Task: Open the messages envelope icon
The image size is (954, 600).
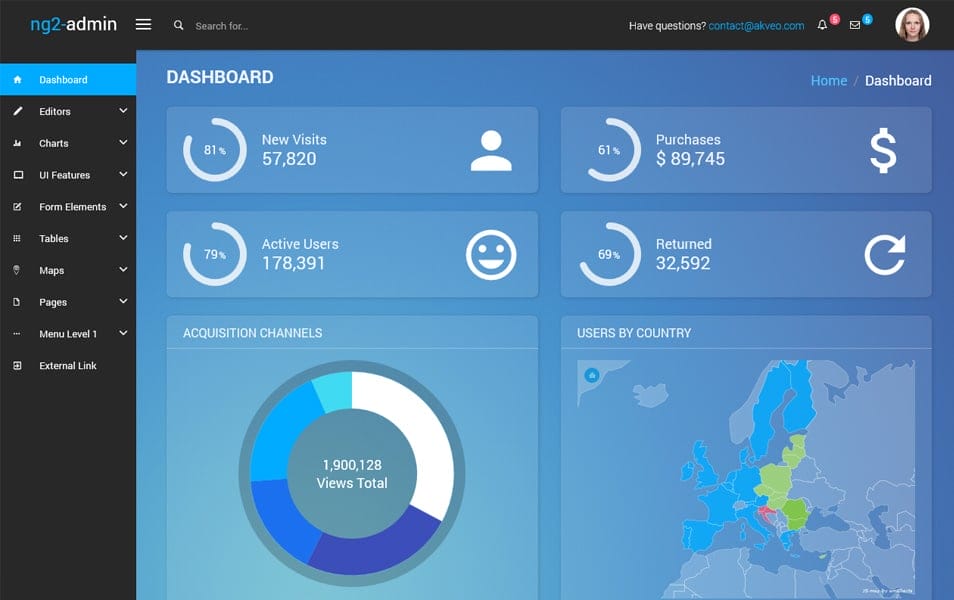Action: (855, 26)
